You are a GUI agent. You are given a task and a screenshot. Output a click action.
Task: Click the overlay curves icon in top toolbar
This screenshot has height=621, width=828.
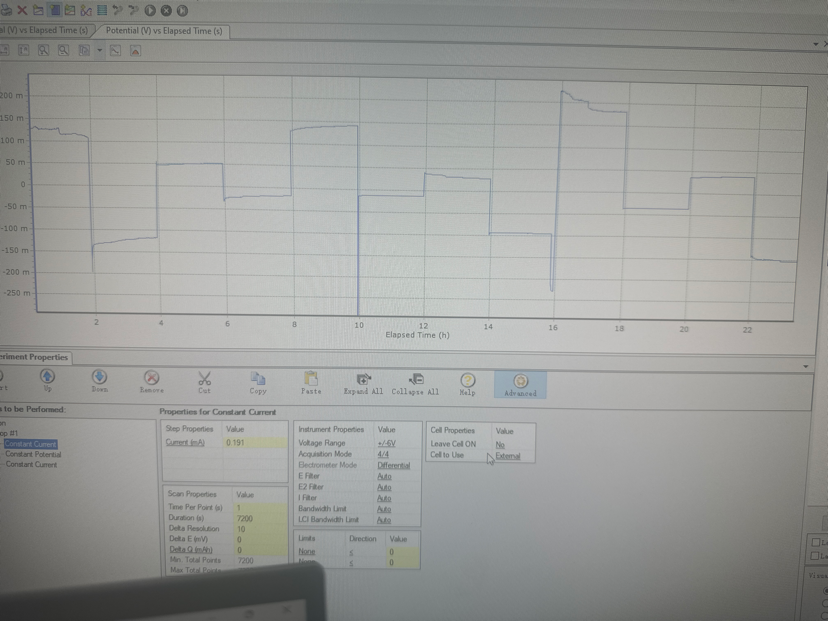86,10
